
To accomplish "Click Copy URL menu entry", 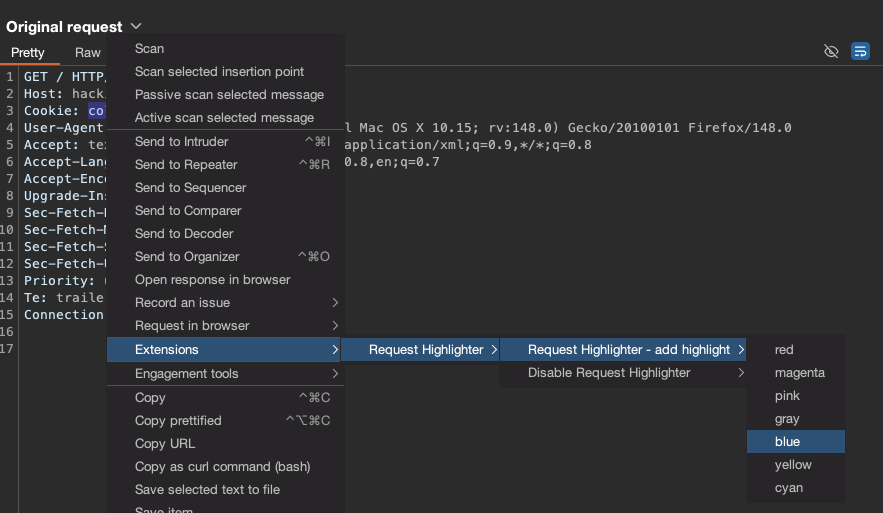I will coord(165,444).
